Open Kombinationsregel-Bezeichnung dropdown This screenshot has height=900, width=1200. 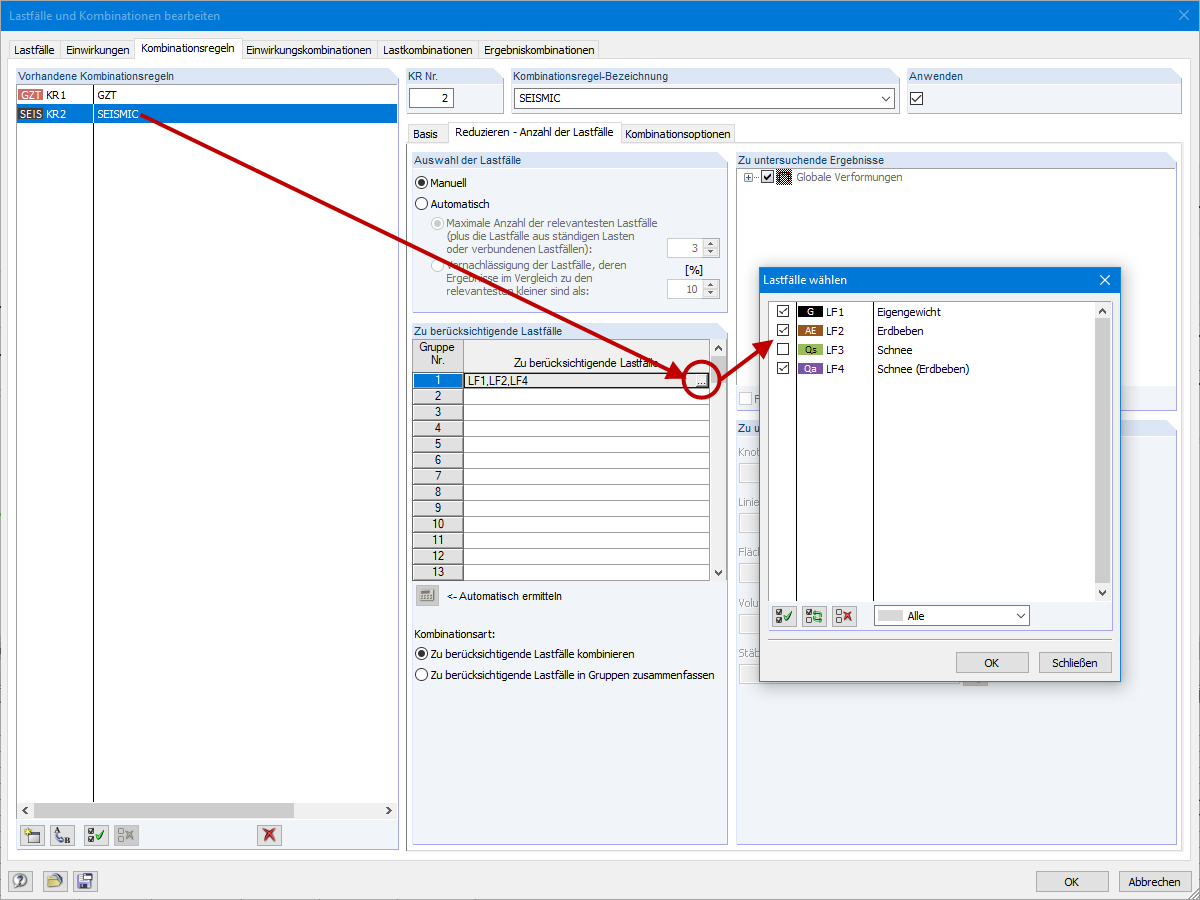886,98
